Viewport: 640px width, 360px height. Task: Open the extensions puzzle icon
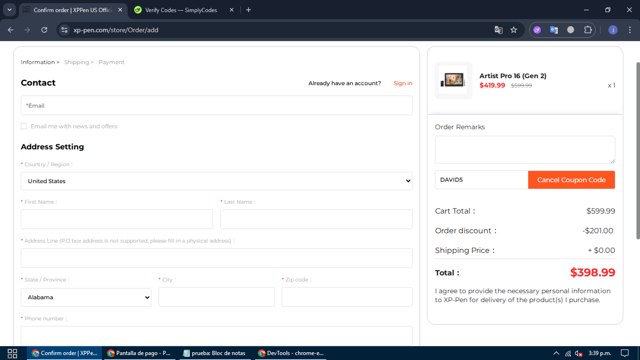pyautogui.click(x=588, y=30)
